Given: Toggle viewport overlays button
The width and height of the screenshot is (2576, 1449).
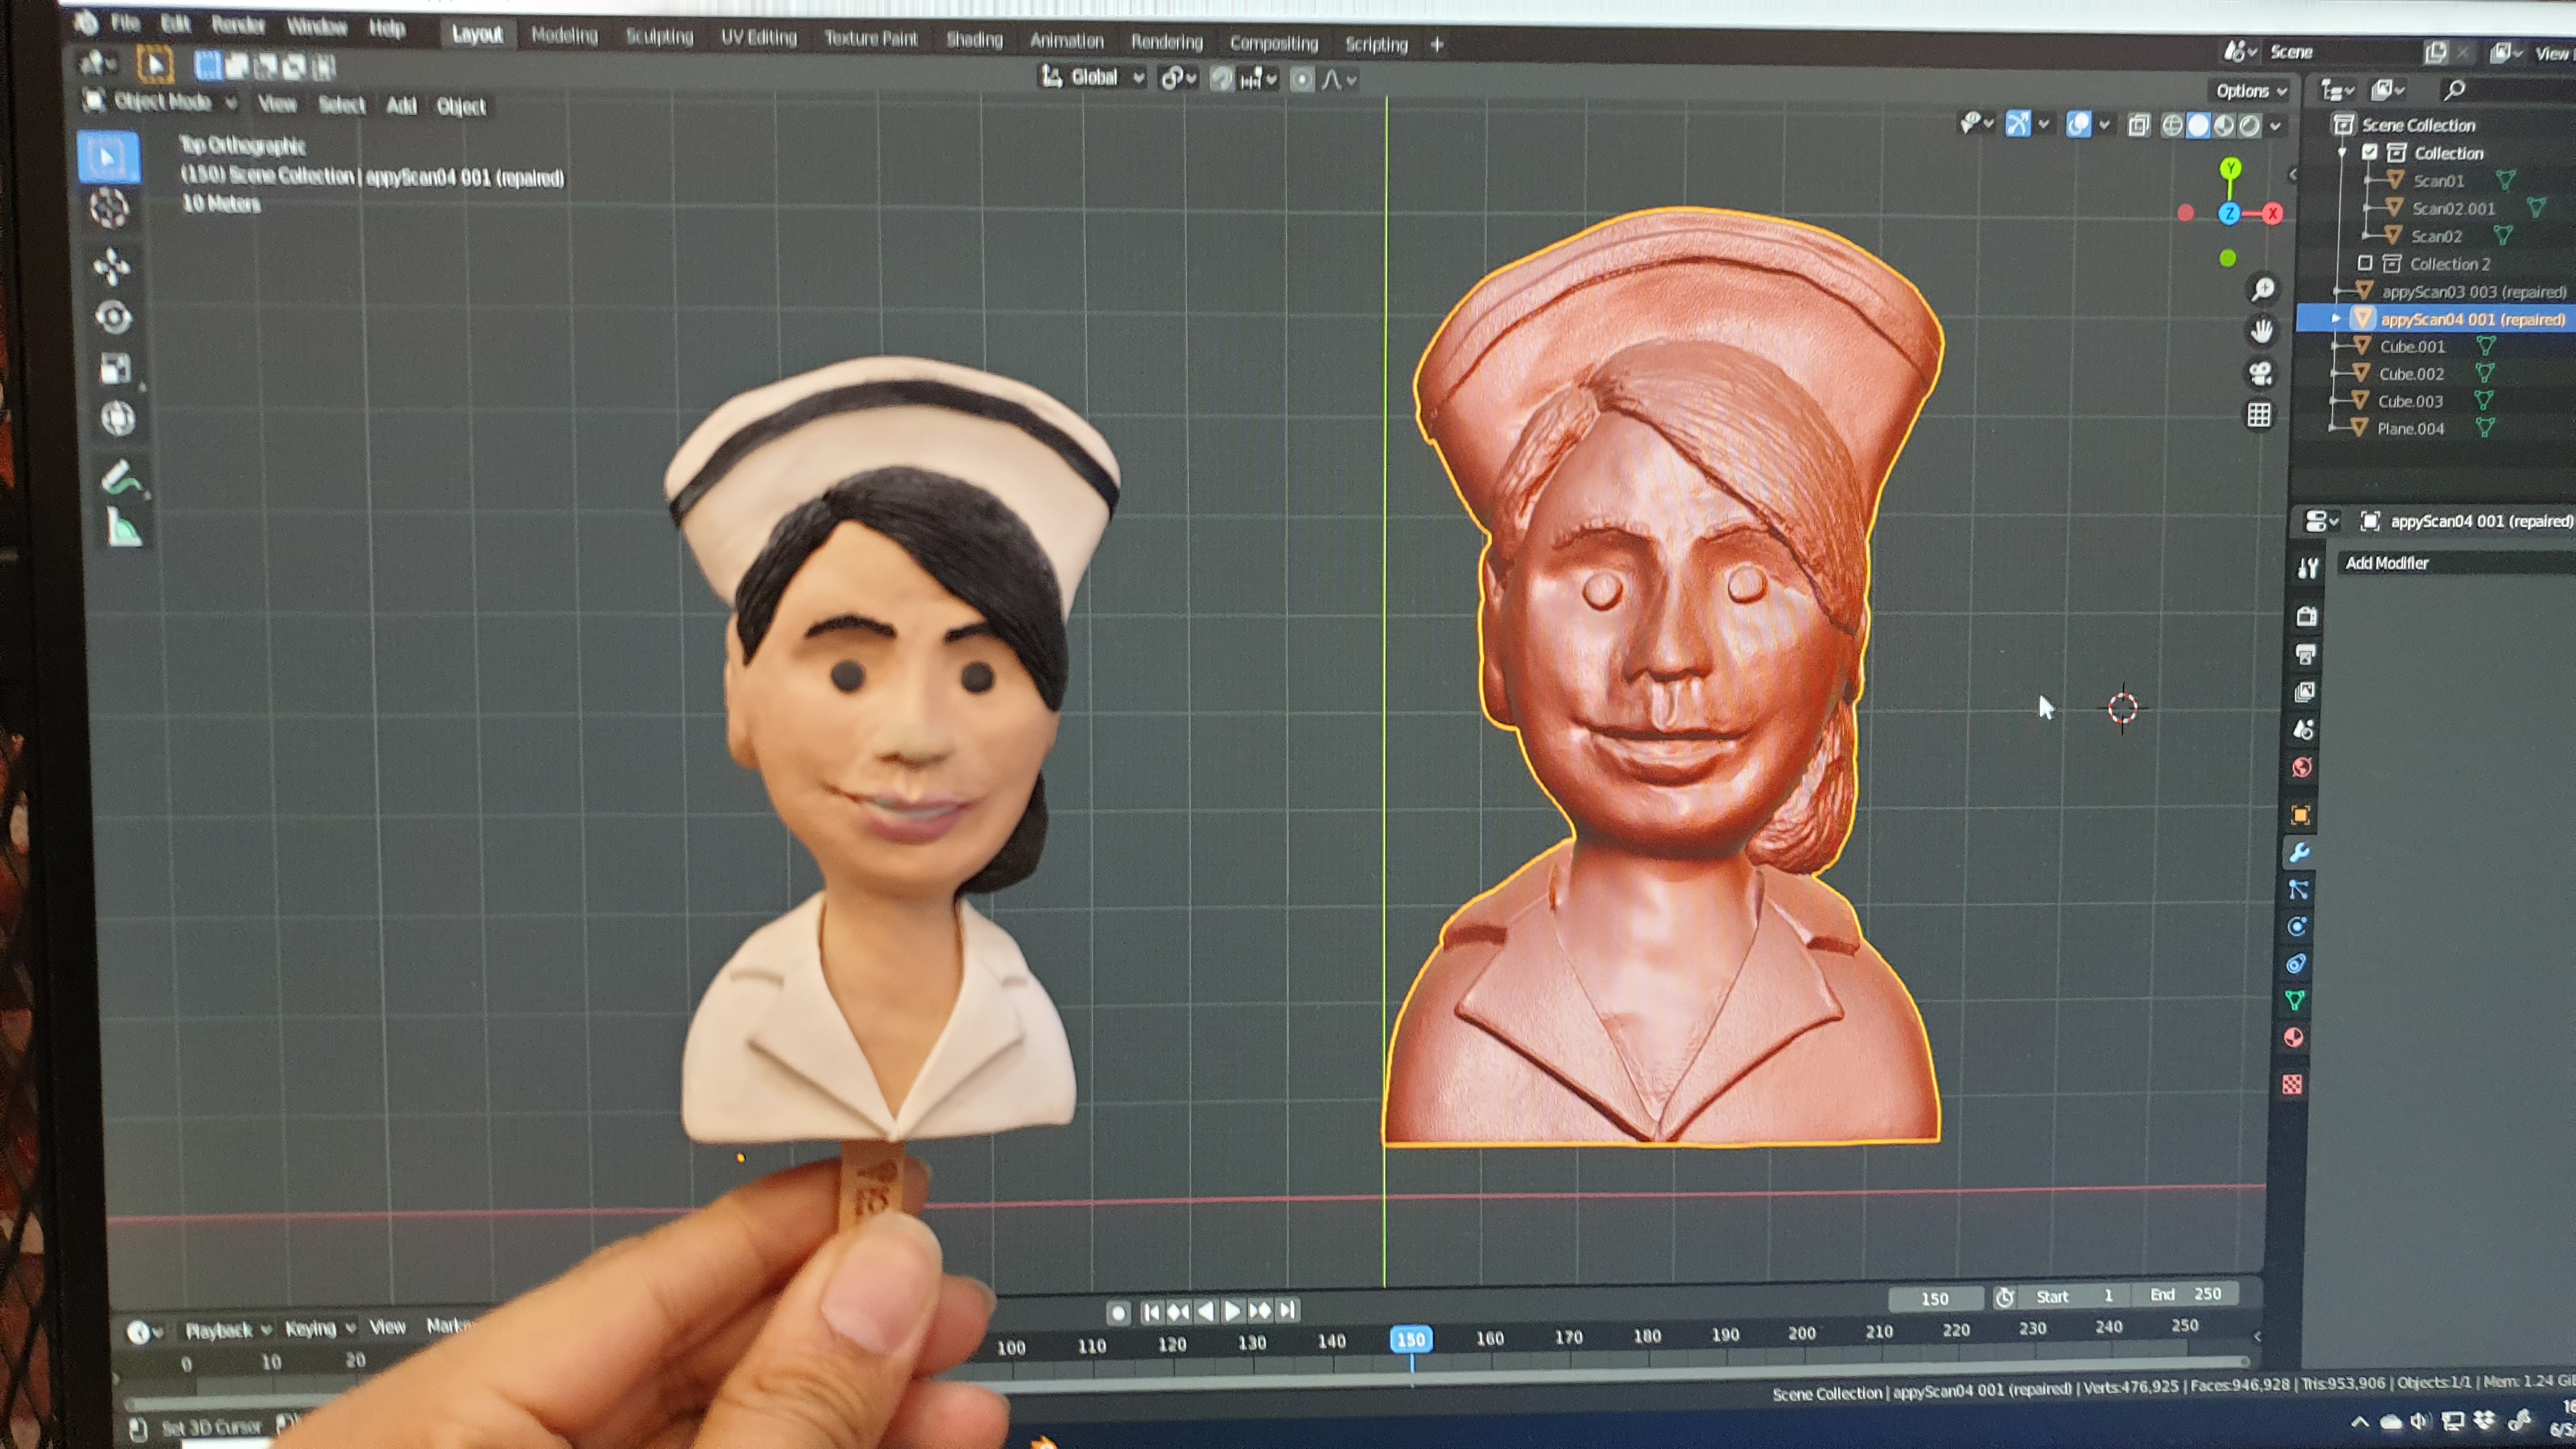Looking at the screenshot, I should pyautogui.click(x=2079, y=124).
